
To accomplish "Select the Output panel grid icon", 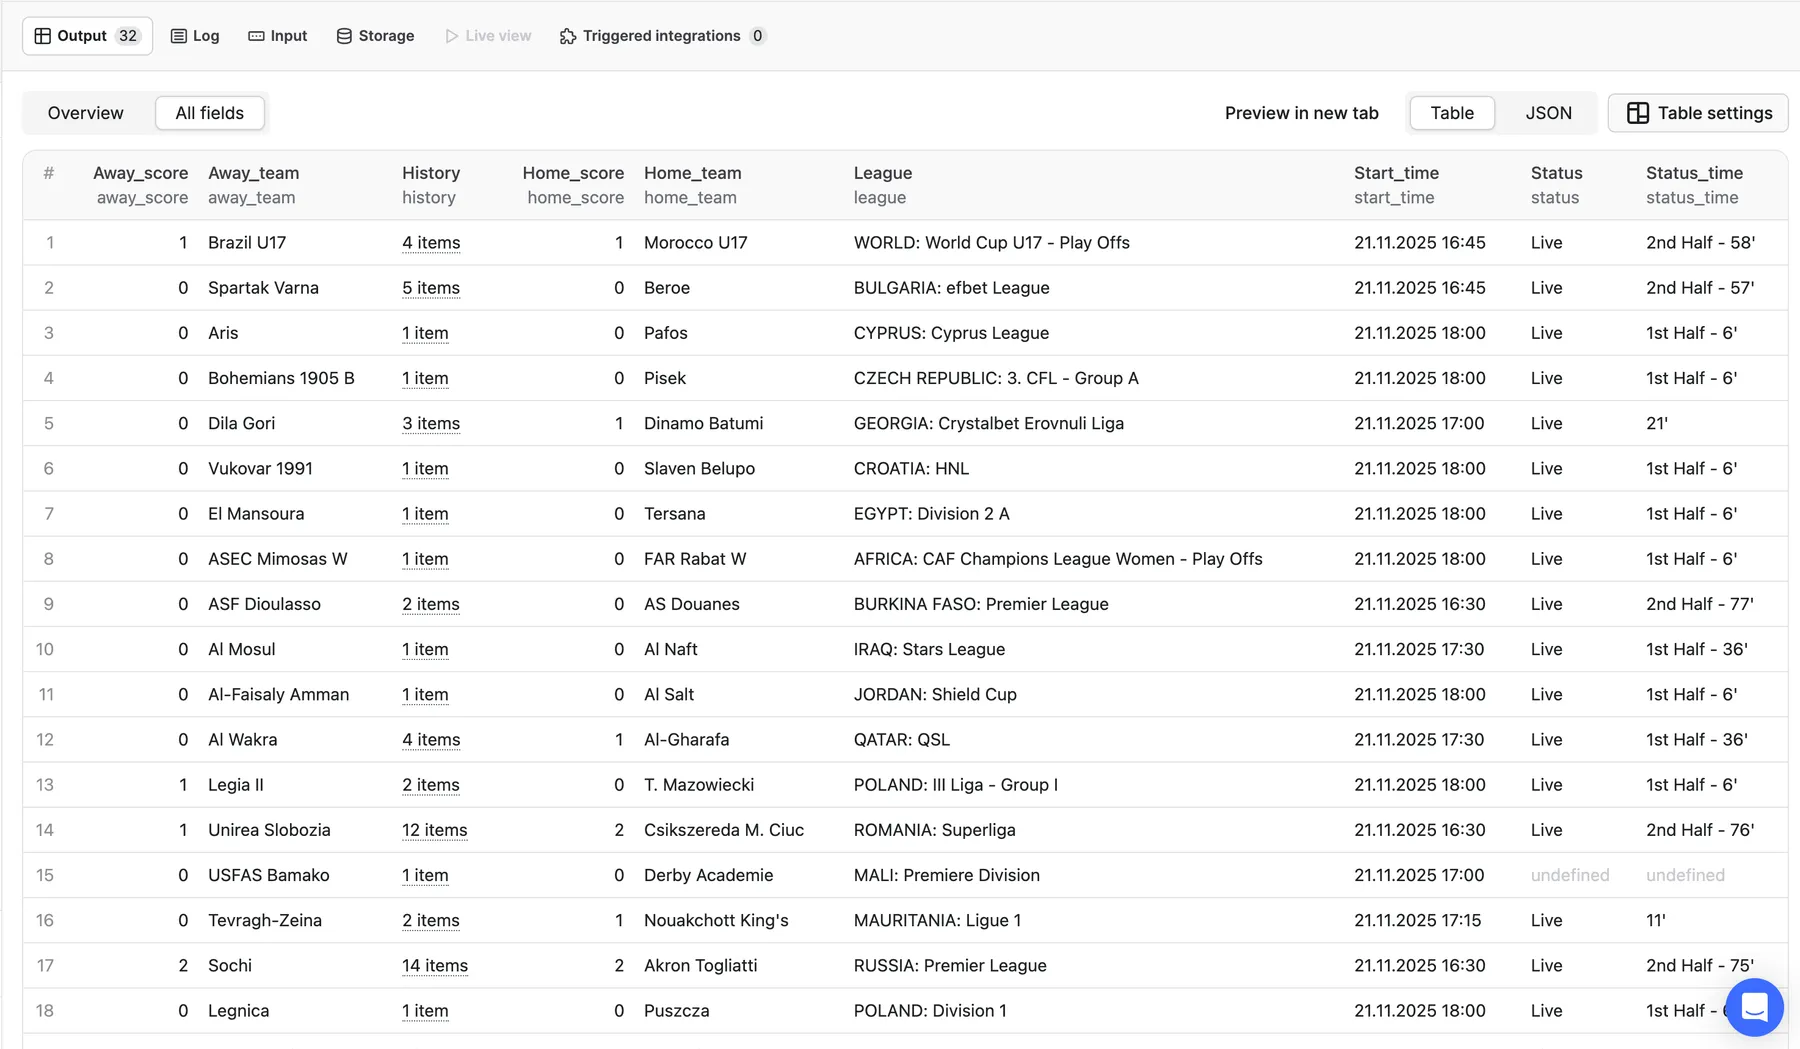I will pyautogui.click(x=42, y=35).
